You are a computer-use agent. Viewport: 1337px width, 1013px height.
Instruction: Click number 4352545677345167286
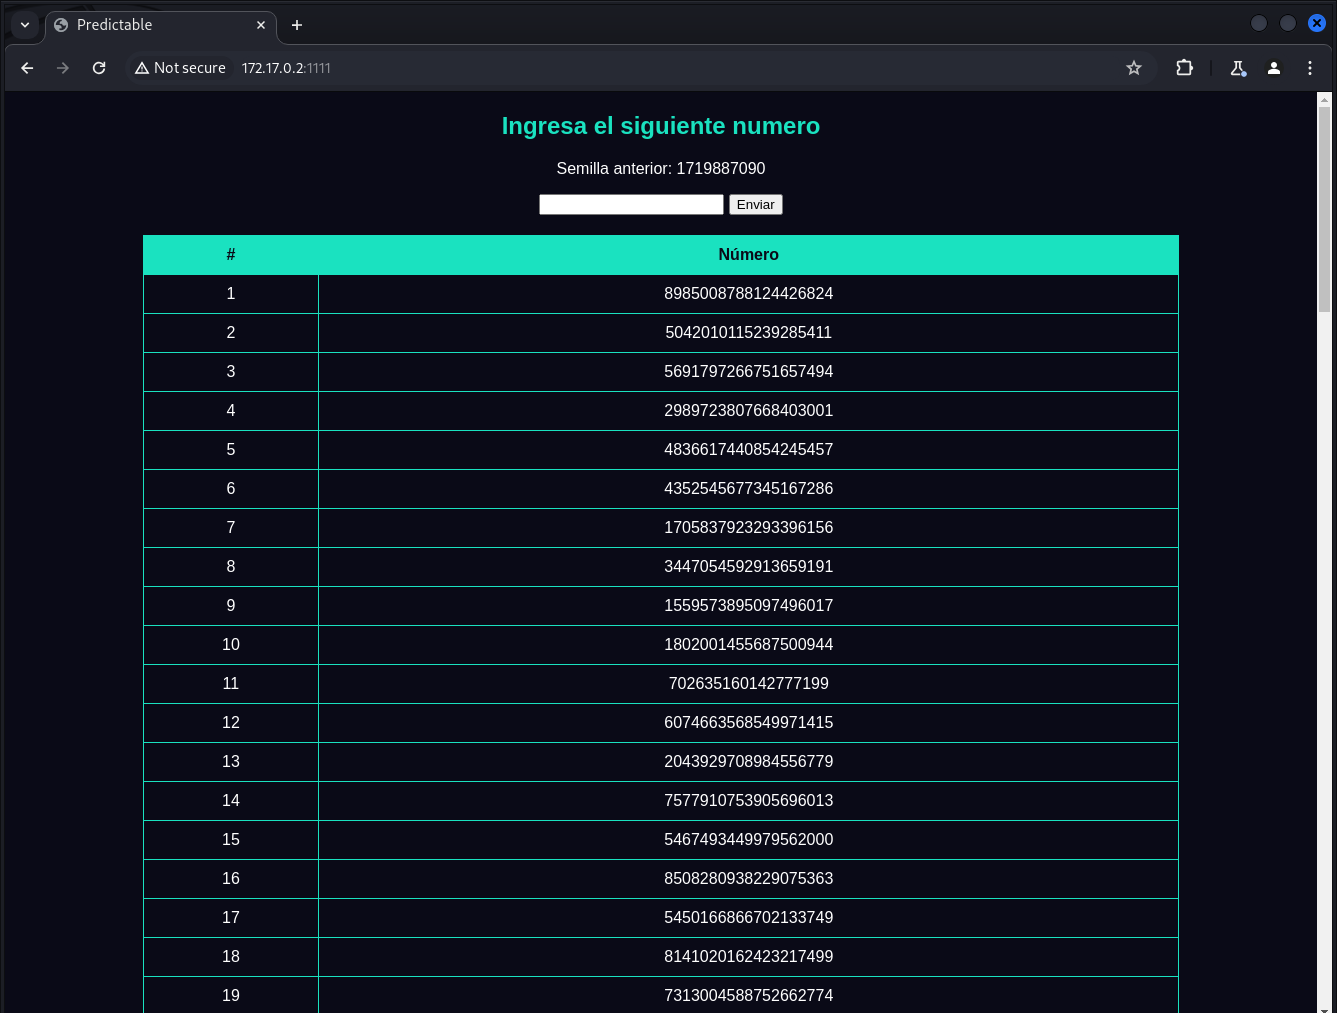(x=748, y=488)
